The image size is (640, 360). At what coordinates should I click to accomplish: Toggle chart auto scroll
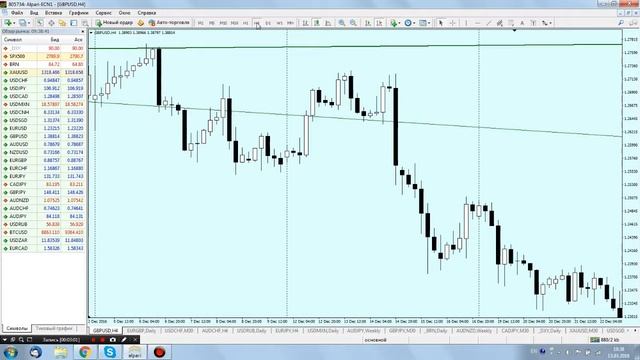[368, 23]
